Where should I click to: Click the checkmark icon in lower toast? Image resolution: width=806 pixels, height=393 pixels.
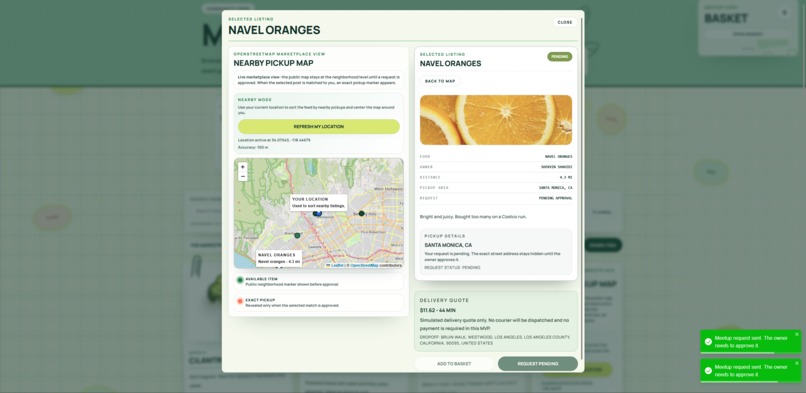(x=708, y=370)
